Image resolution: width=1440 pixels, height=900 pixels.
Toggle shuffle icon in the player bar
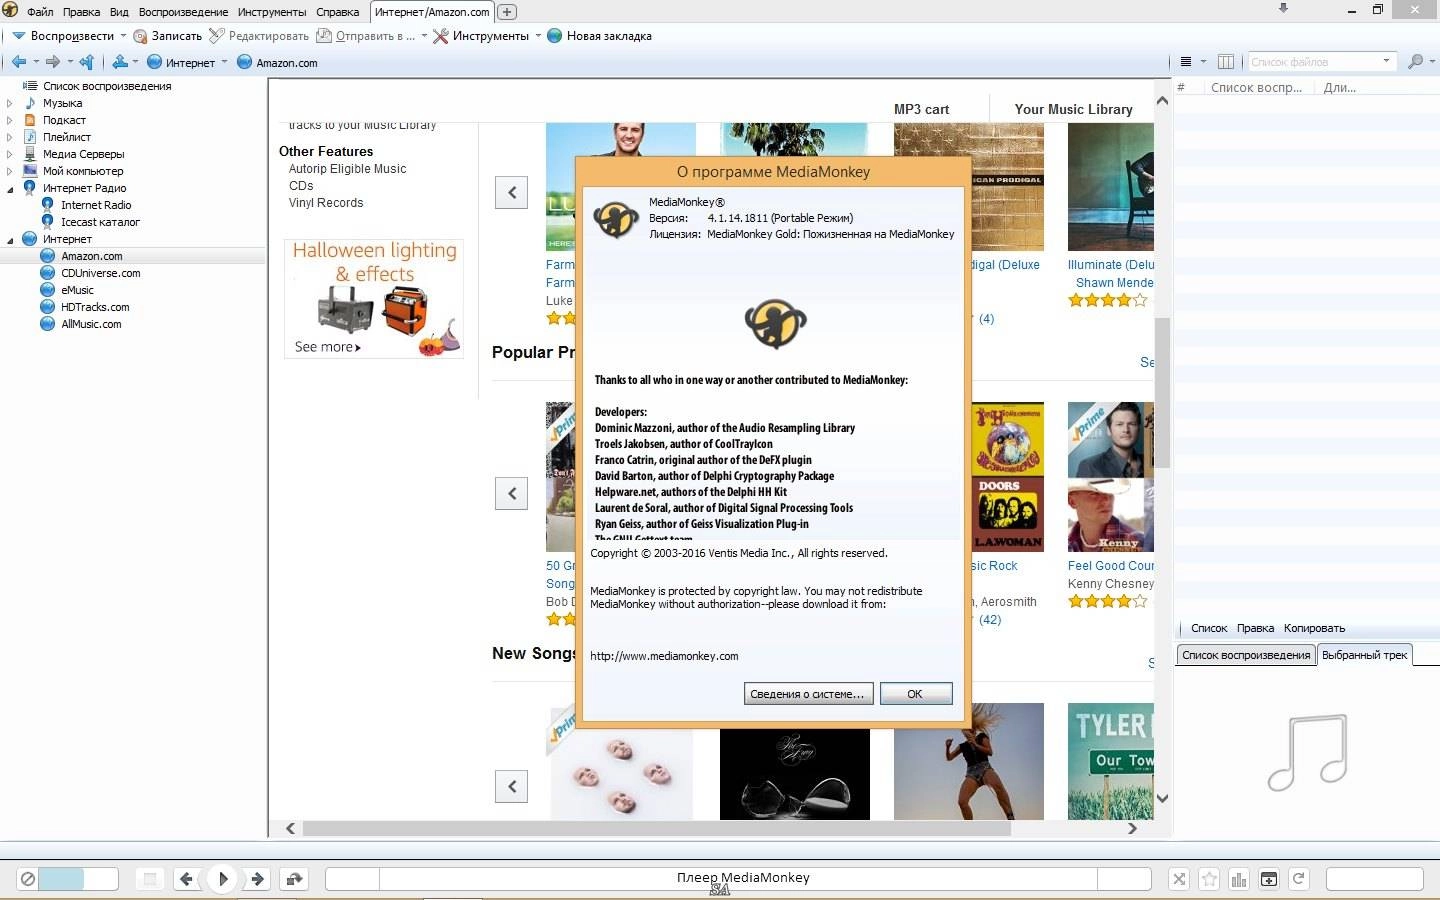(x=1179, y=879)
